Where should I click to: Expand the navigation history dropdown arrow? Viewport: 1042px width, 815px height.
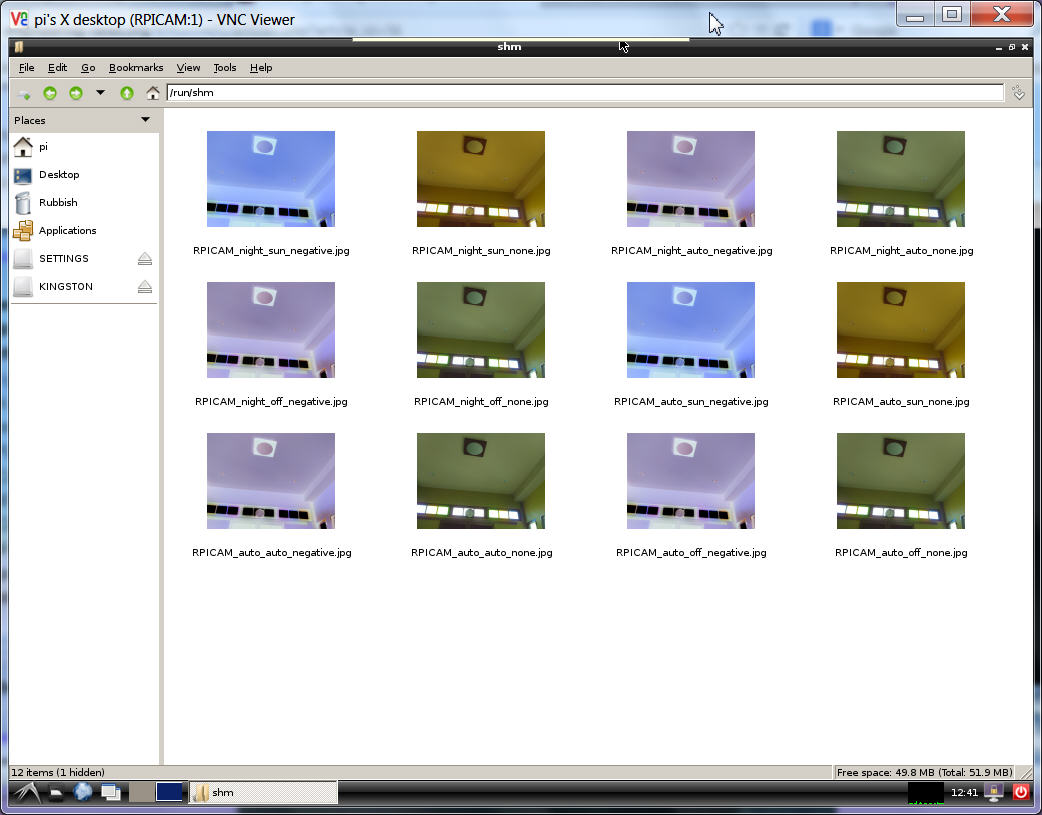(x=100, y=93)
